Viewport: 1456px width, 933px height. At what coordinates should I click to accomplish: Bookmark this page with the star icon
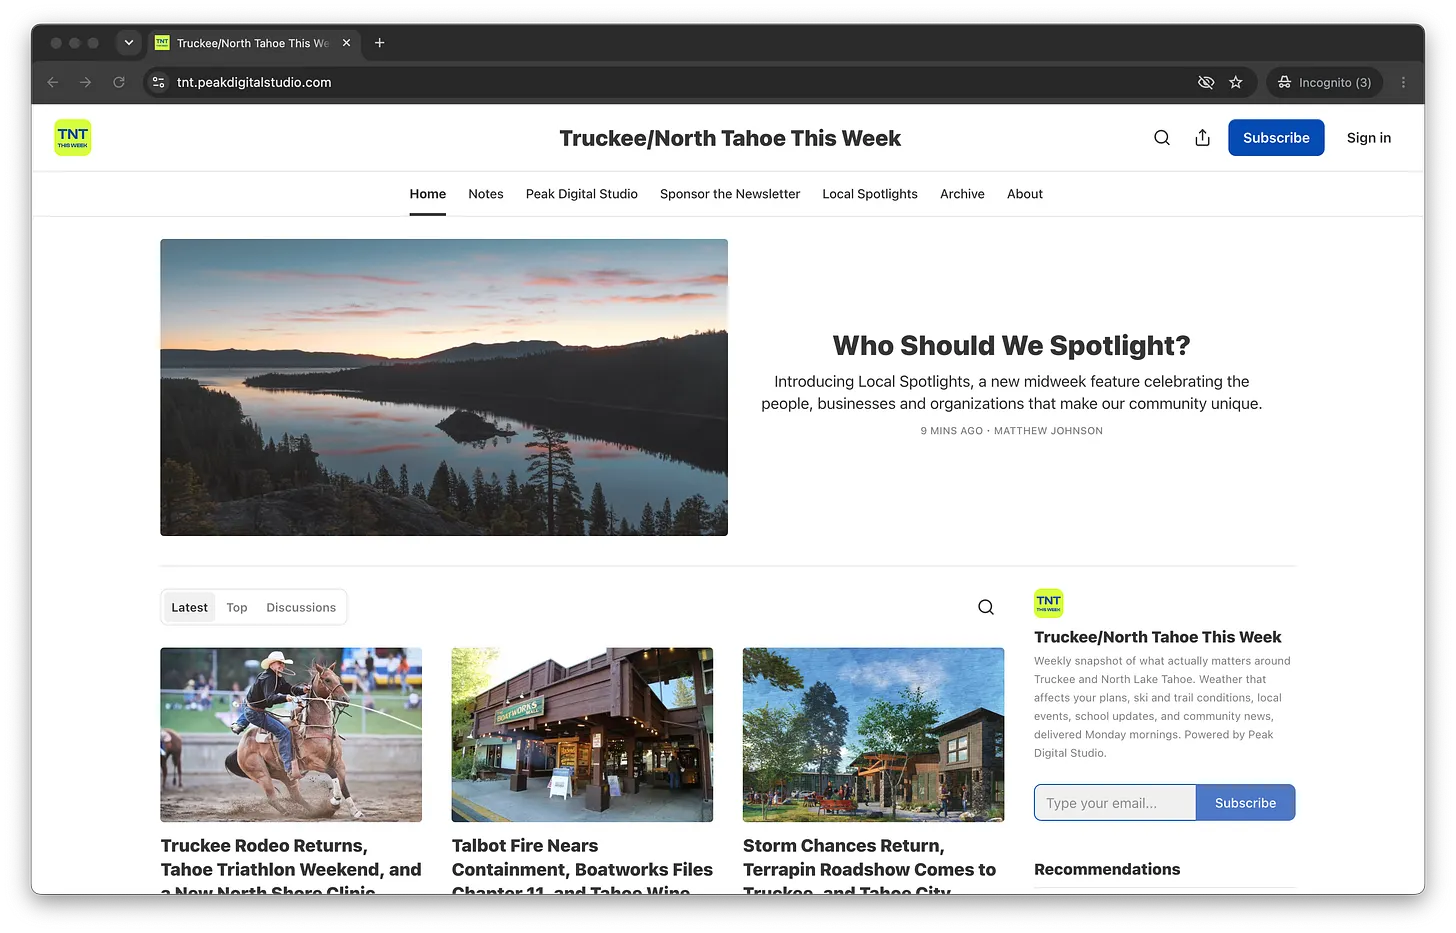(x=1236, y=82)
